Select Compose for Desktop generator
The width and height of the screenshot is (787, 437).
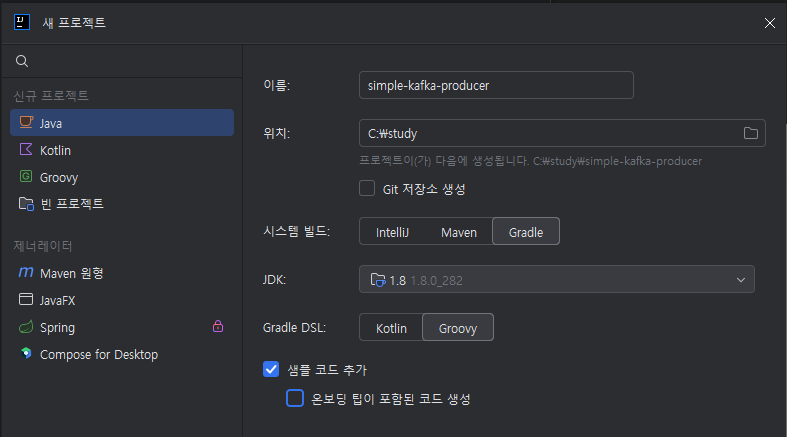pyautogui.click(x=98, y=354)
